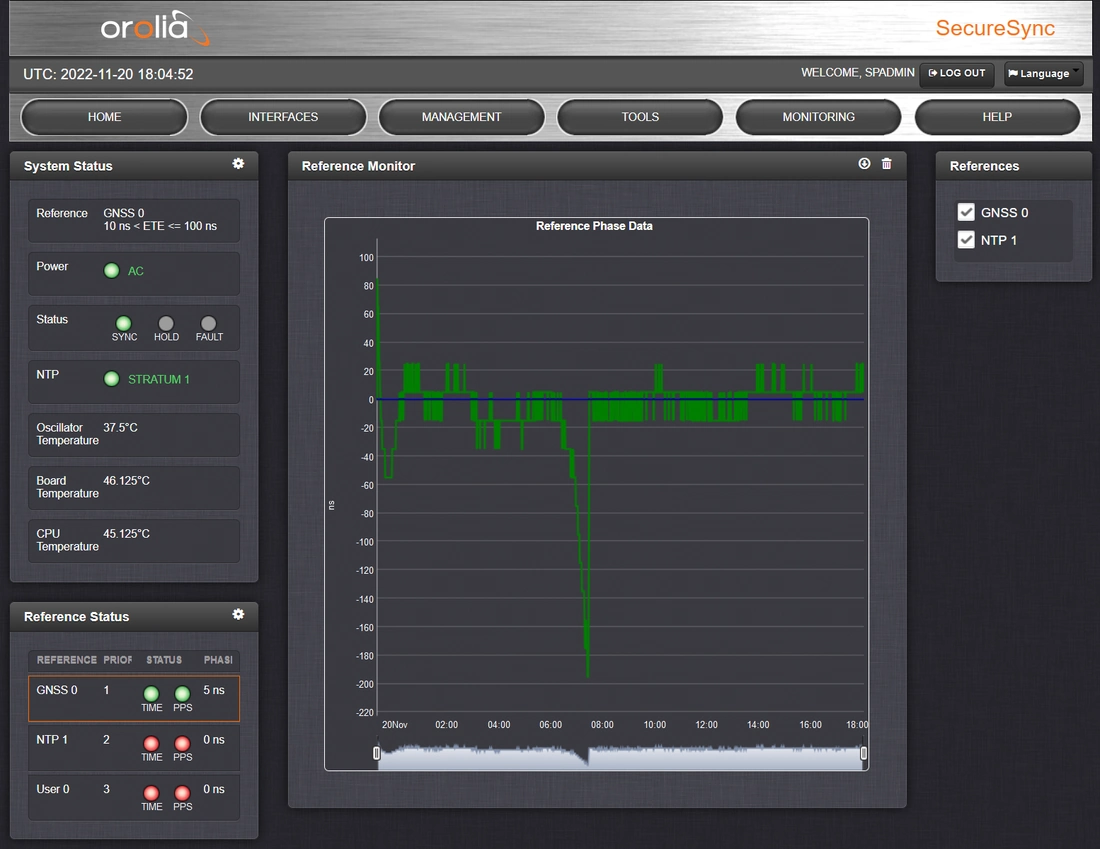Click left handle of chart range slider

[377, 753]
